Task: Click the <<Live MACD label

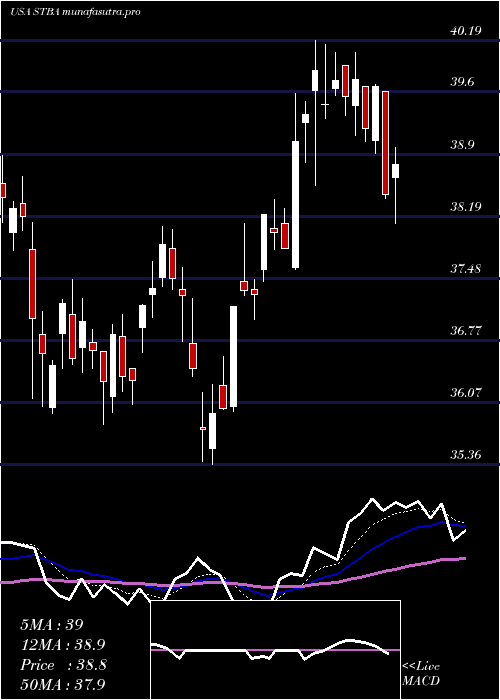Action: pos(421,674)
